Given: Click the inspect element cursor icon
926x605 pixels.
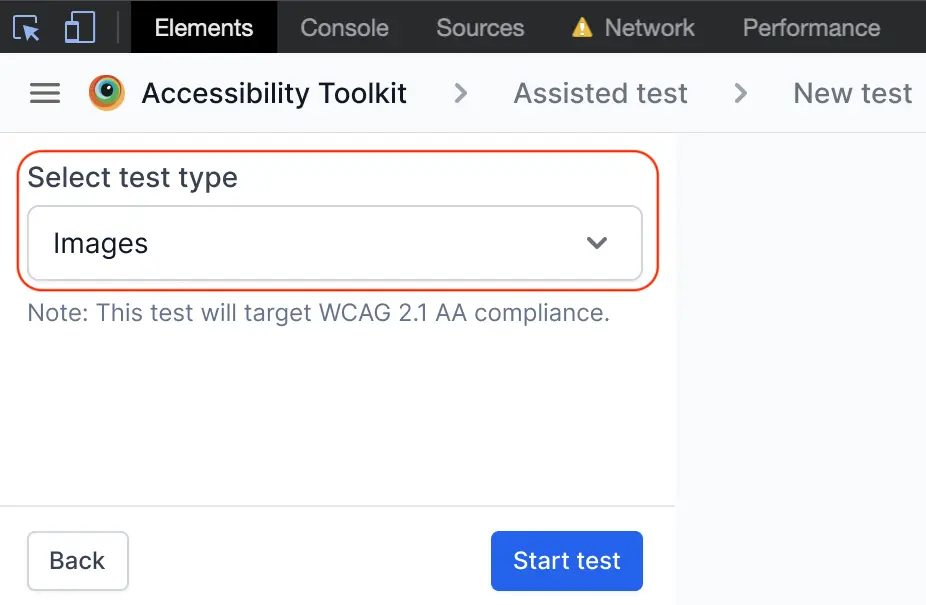Looking at the screenshot, I should 27,27.
